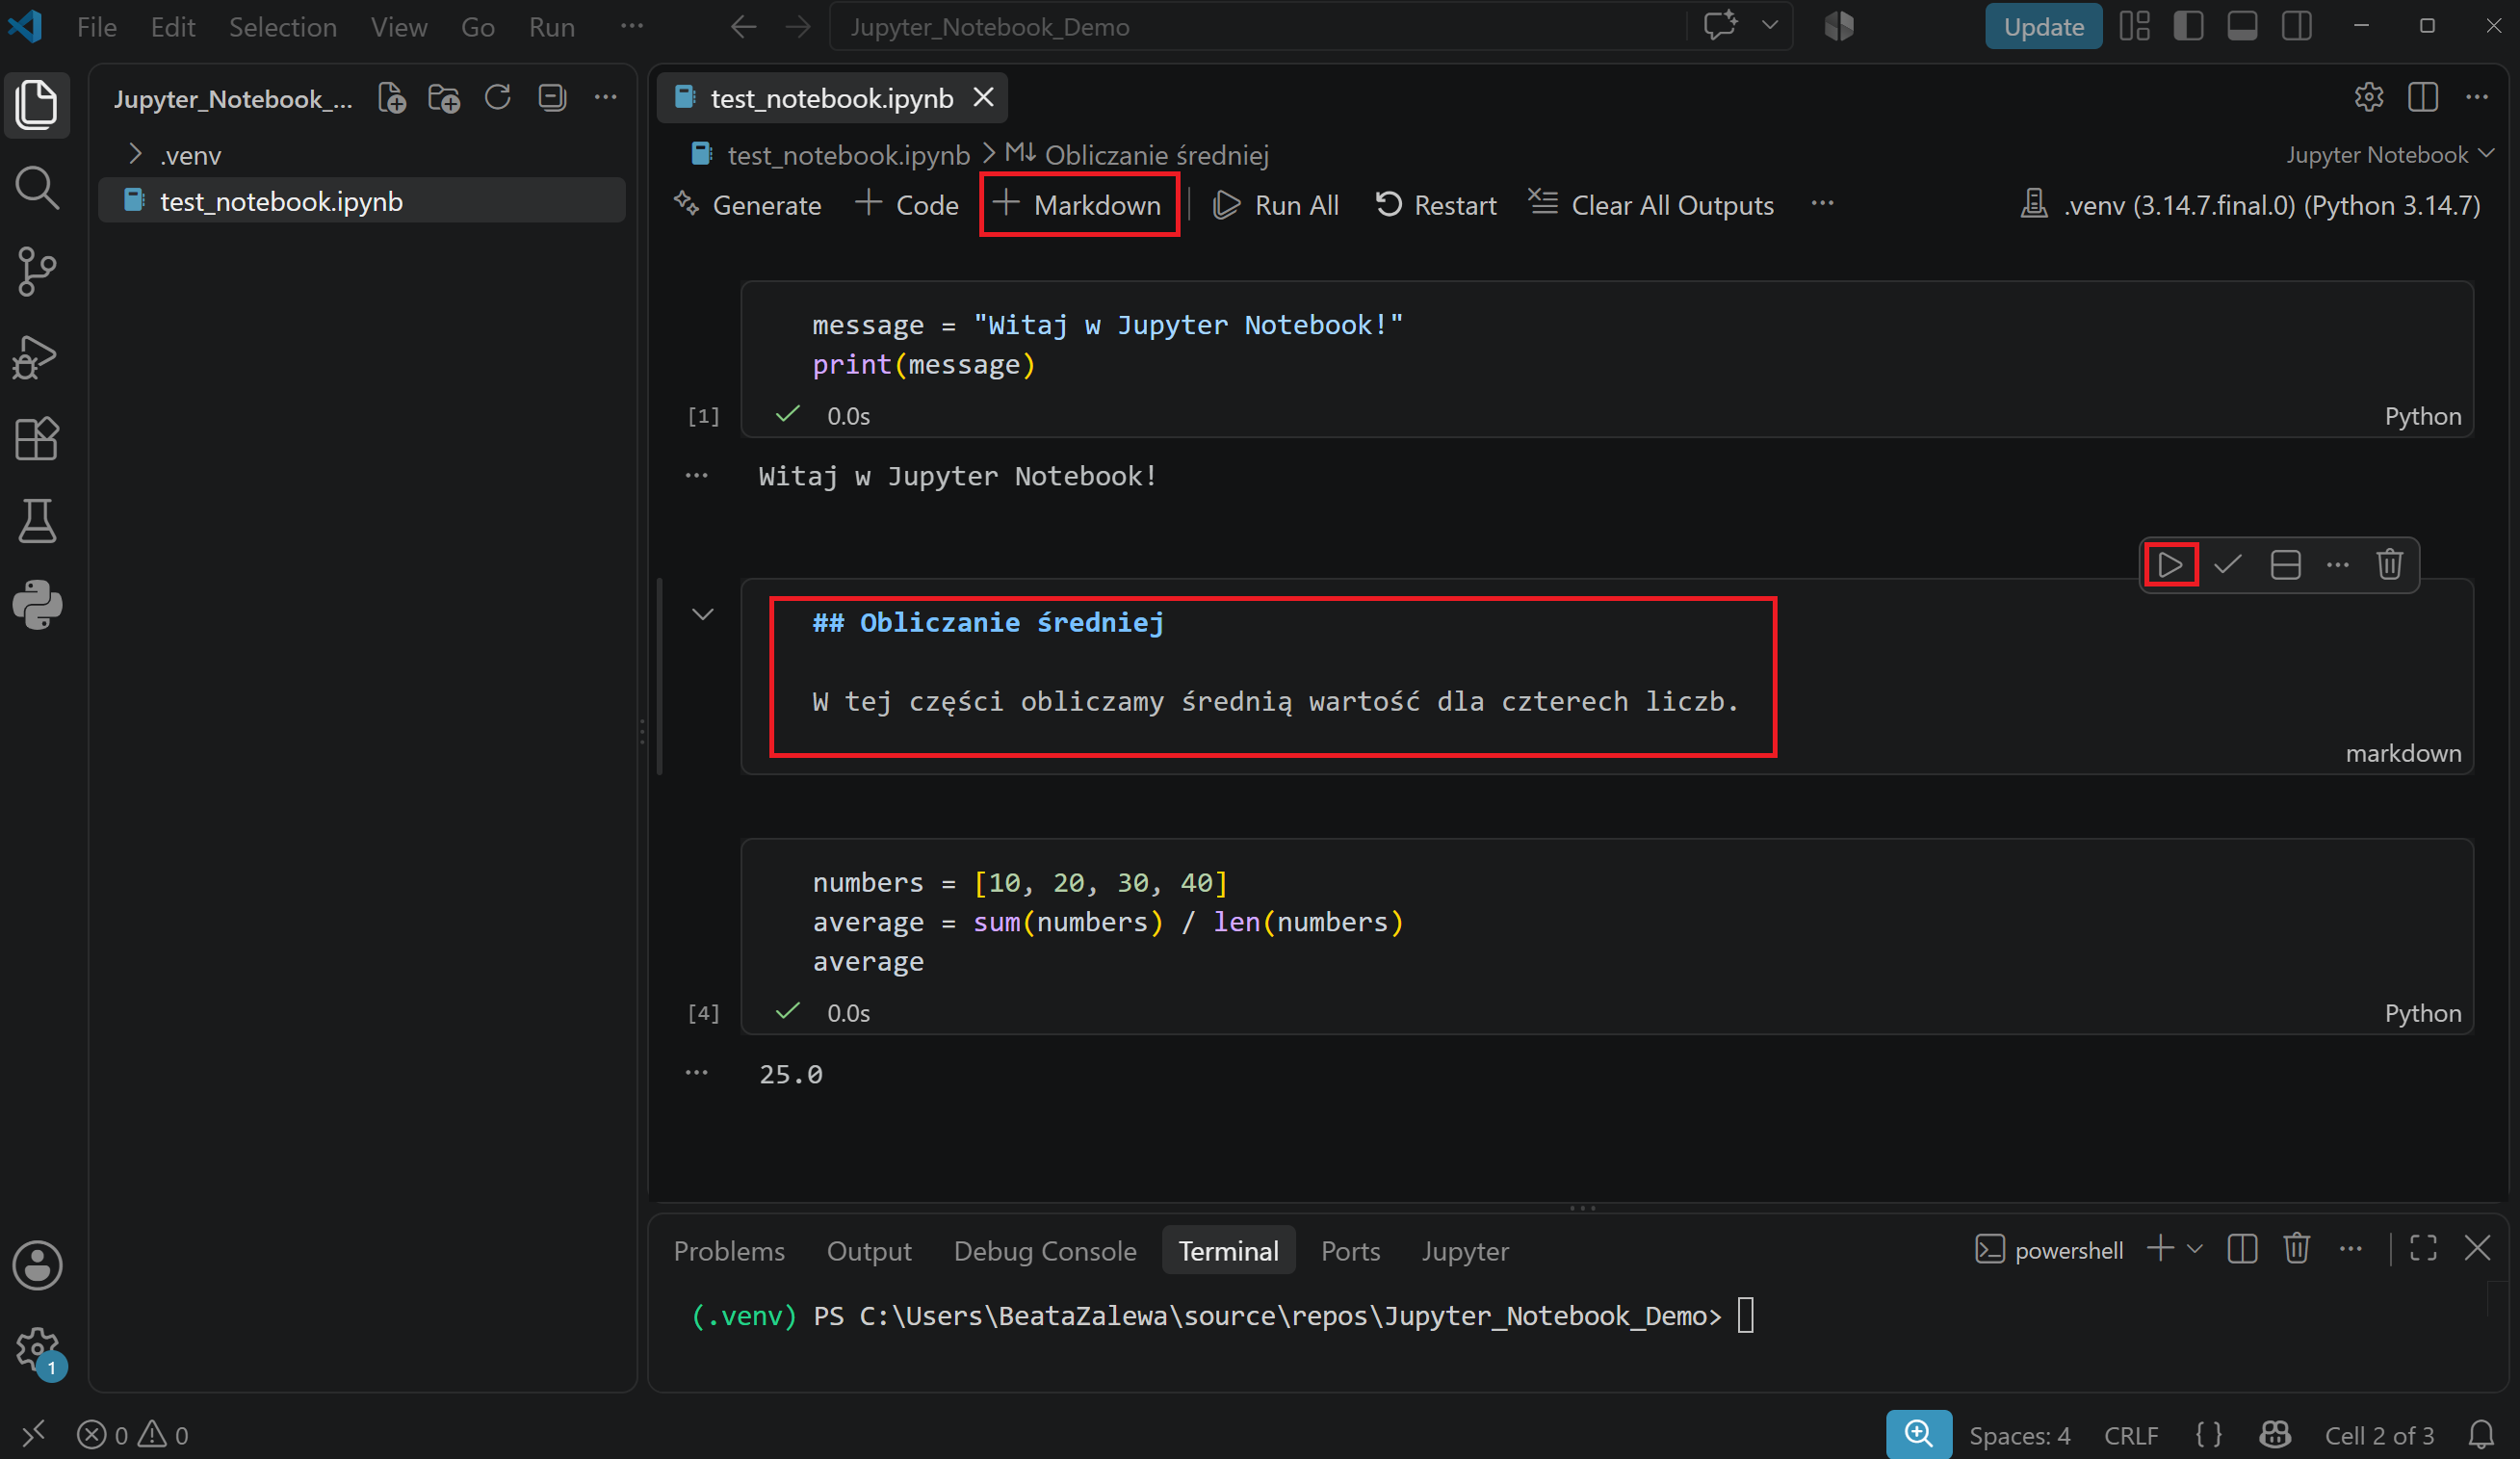This screenshot has height=1459, width=2520.
Task: Kill the terminal with trash icon
Action: 2296,1249
